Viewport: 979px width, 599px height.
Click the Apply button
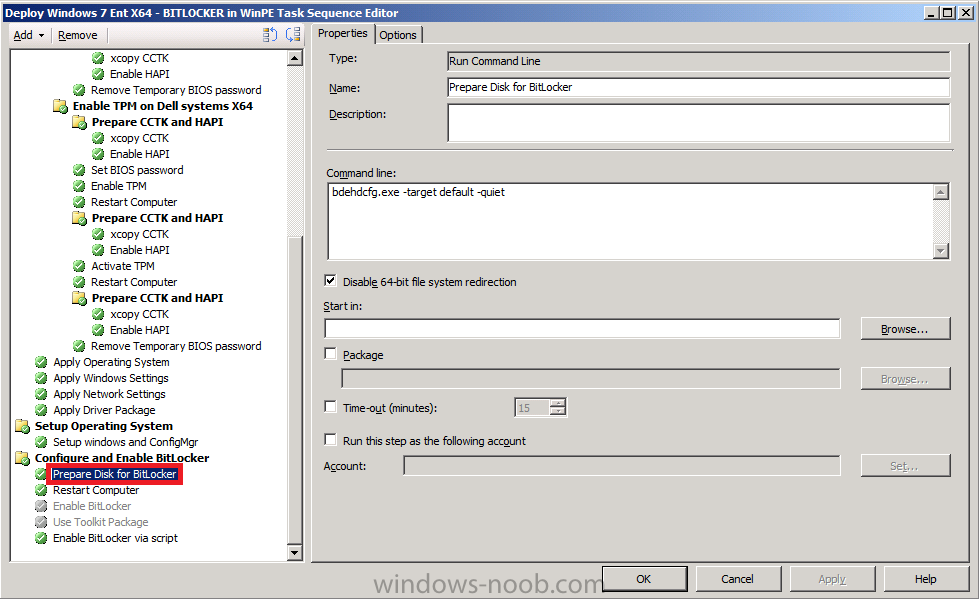point(832,579)
